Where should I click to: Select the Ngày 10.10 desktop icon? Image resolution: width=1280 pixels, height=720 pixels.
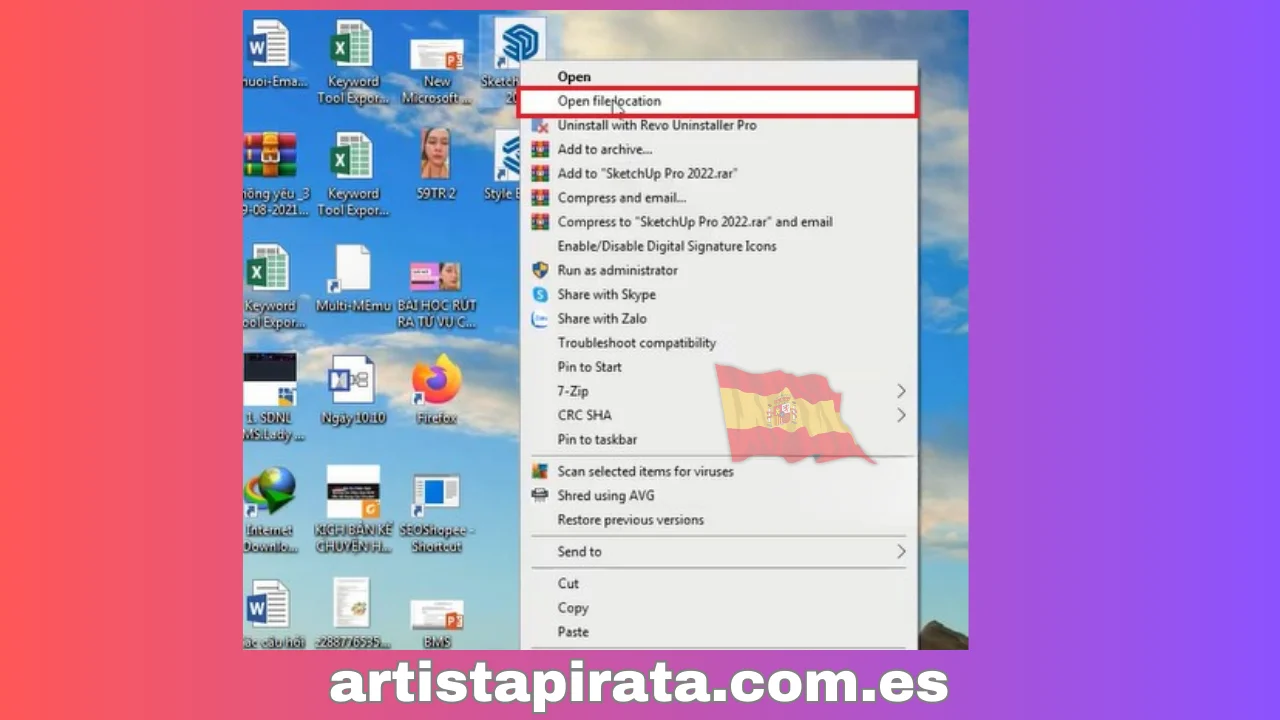tap(353, 390)
